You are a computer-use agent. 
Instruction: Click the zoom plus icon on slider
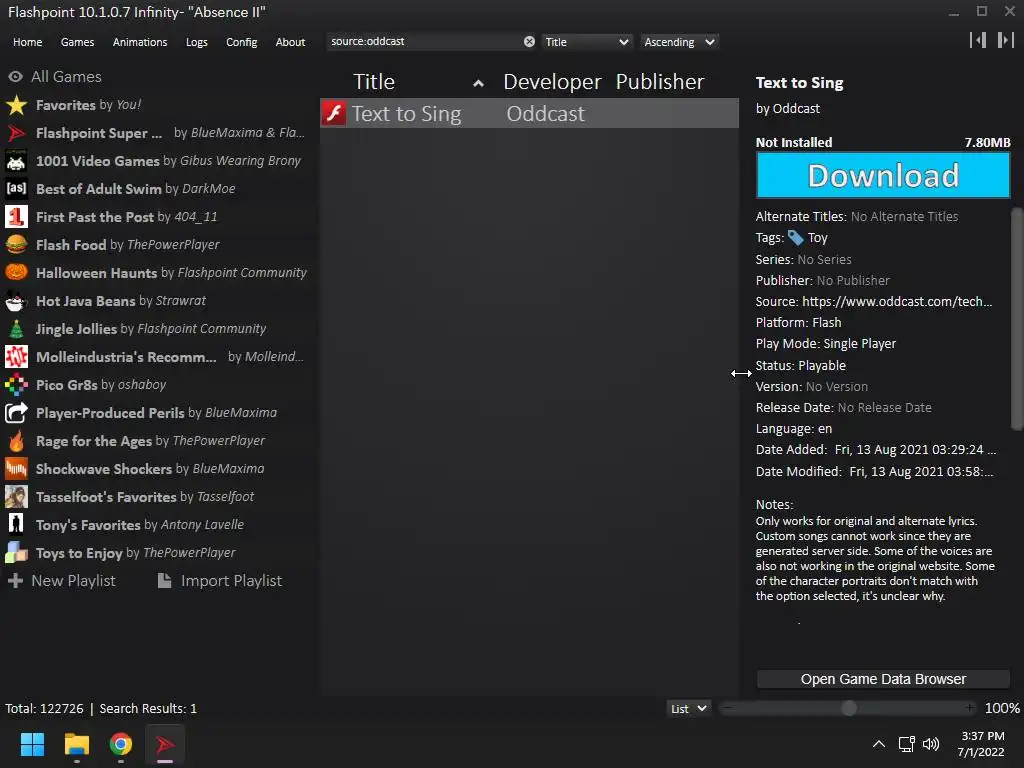tap(970, 708)
